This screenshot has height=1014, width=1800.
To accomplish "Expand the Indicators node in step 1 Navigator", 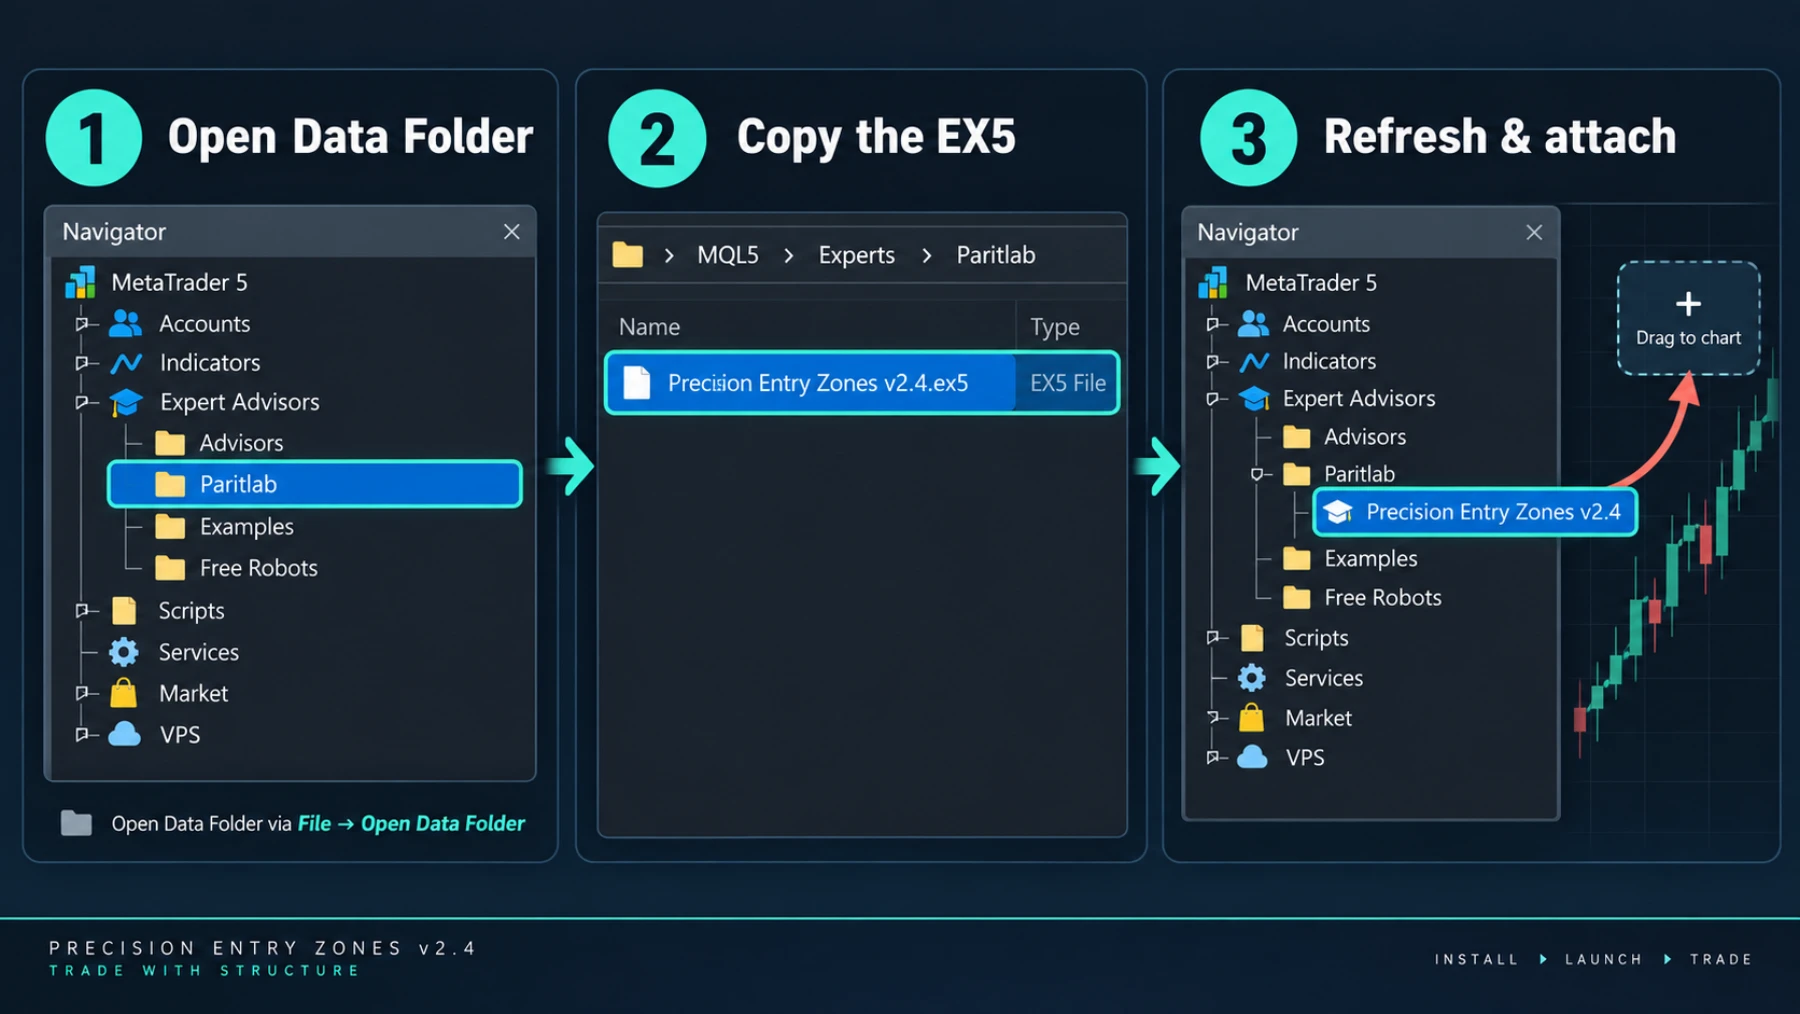I will (x=82, y=362).
